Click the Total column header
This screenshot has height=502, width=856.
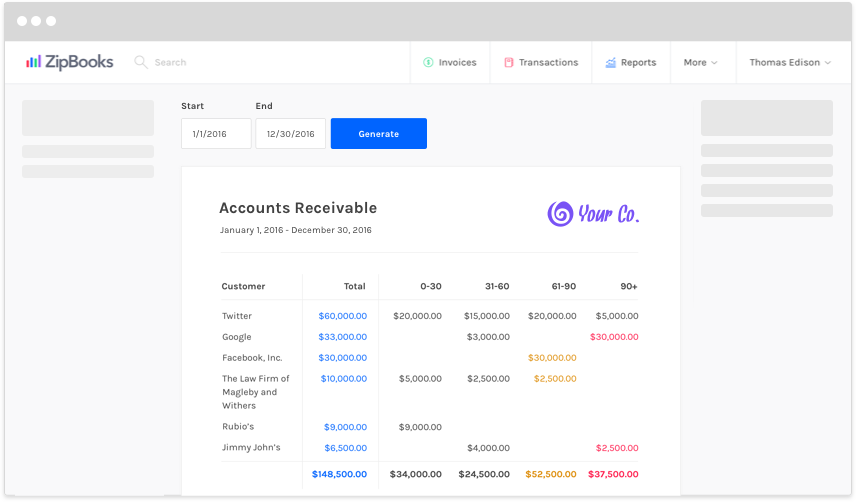tap(354, 286)
